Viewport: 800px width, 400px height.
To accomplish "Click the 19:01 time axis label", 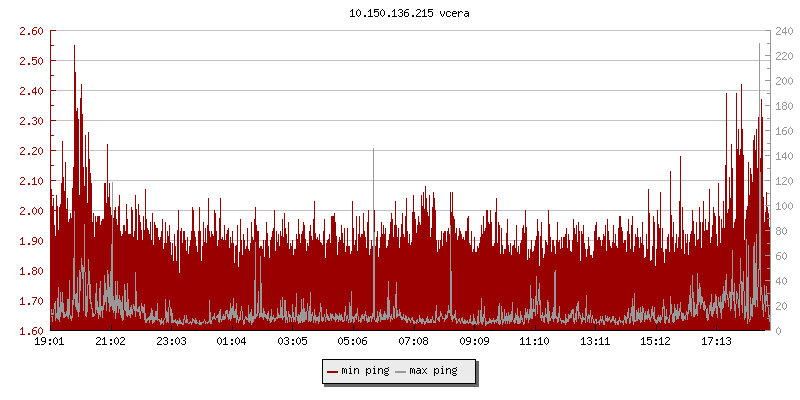I will click(50, 342).
